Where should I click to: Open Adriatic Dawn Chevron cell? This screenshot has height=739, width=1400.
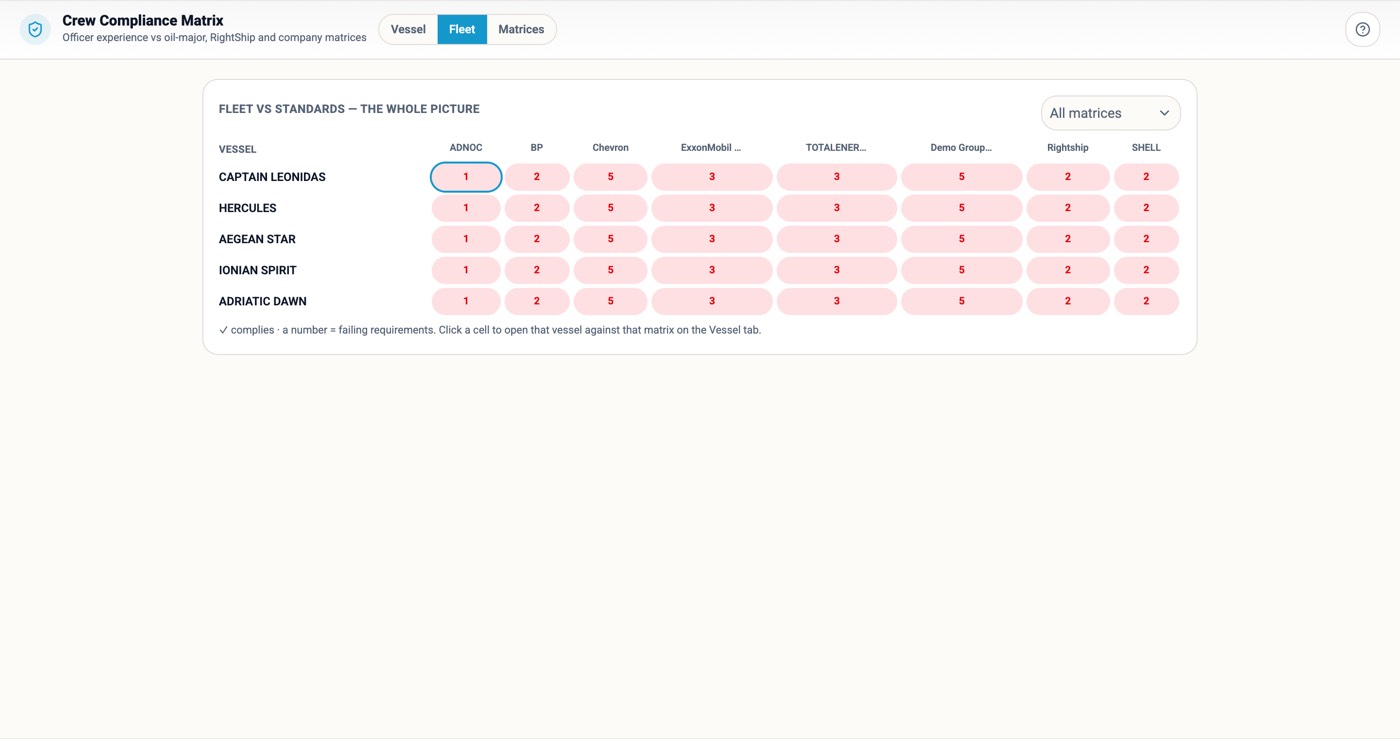click(x=610, y=301)
